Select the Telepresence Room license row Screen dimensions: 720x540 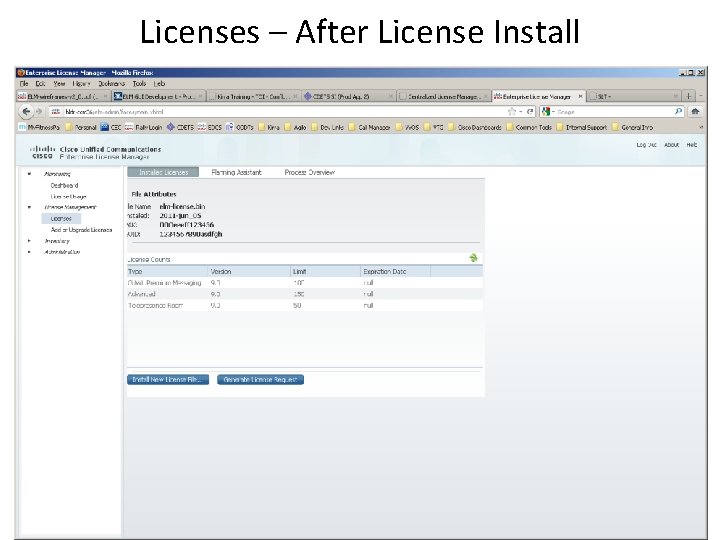click(x=305, y=305)
